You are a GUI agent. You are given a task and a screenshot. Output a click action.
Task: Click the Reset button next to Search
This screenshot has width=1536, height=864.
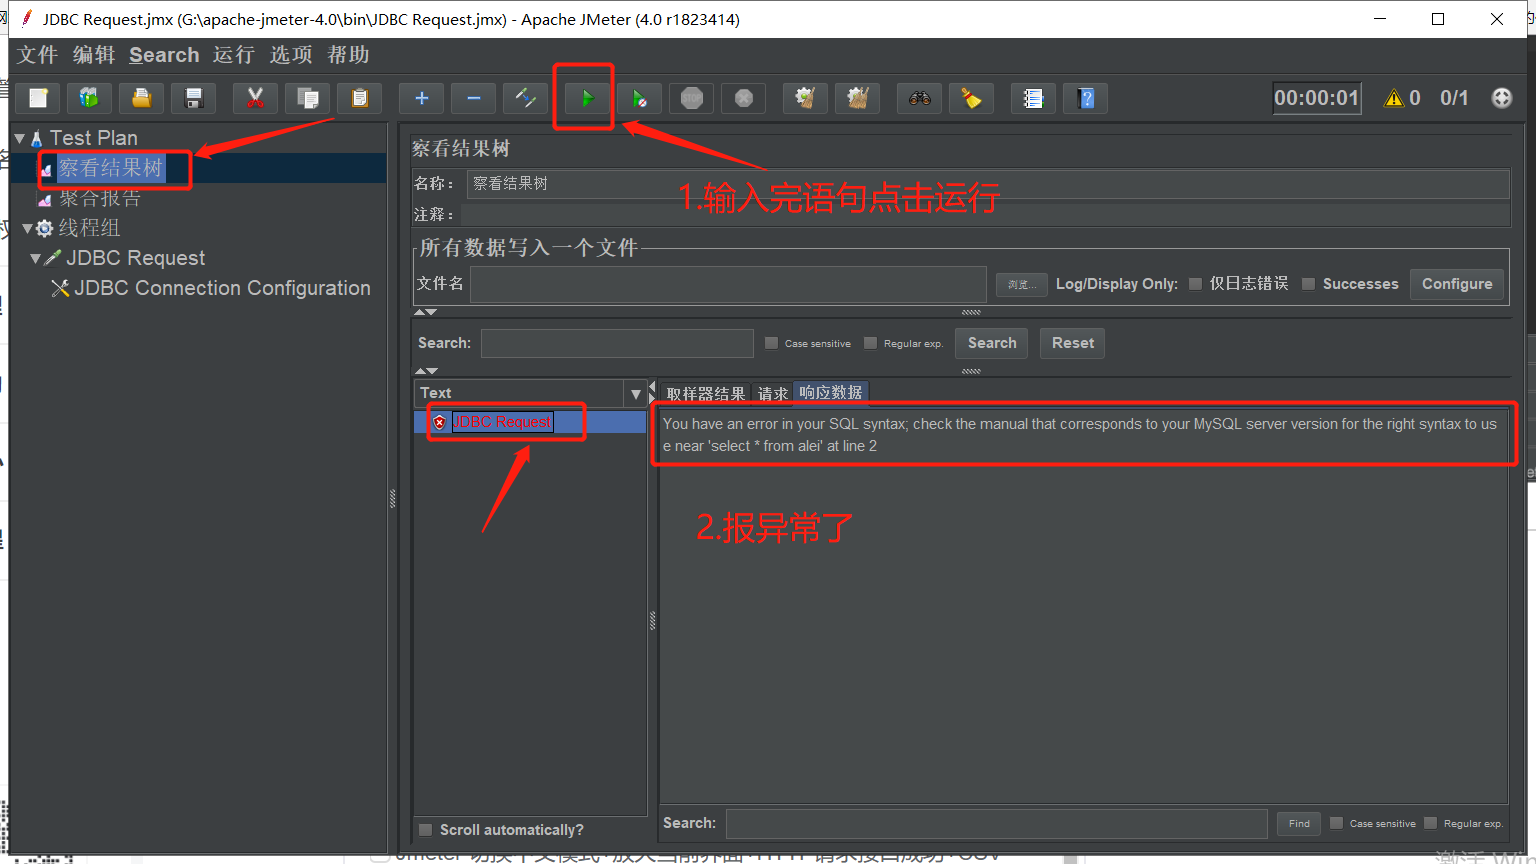tap(1072, 343)
